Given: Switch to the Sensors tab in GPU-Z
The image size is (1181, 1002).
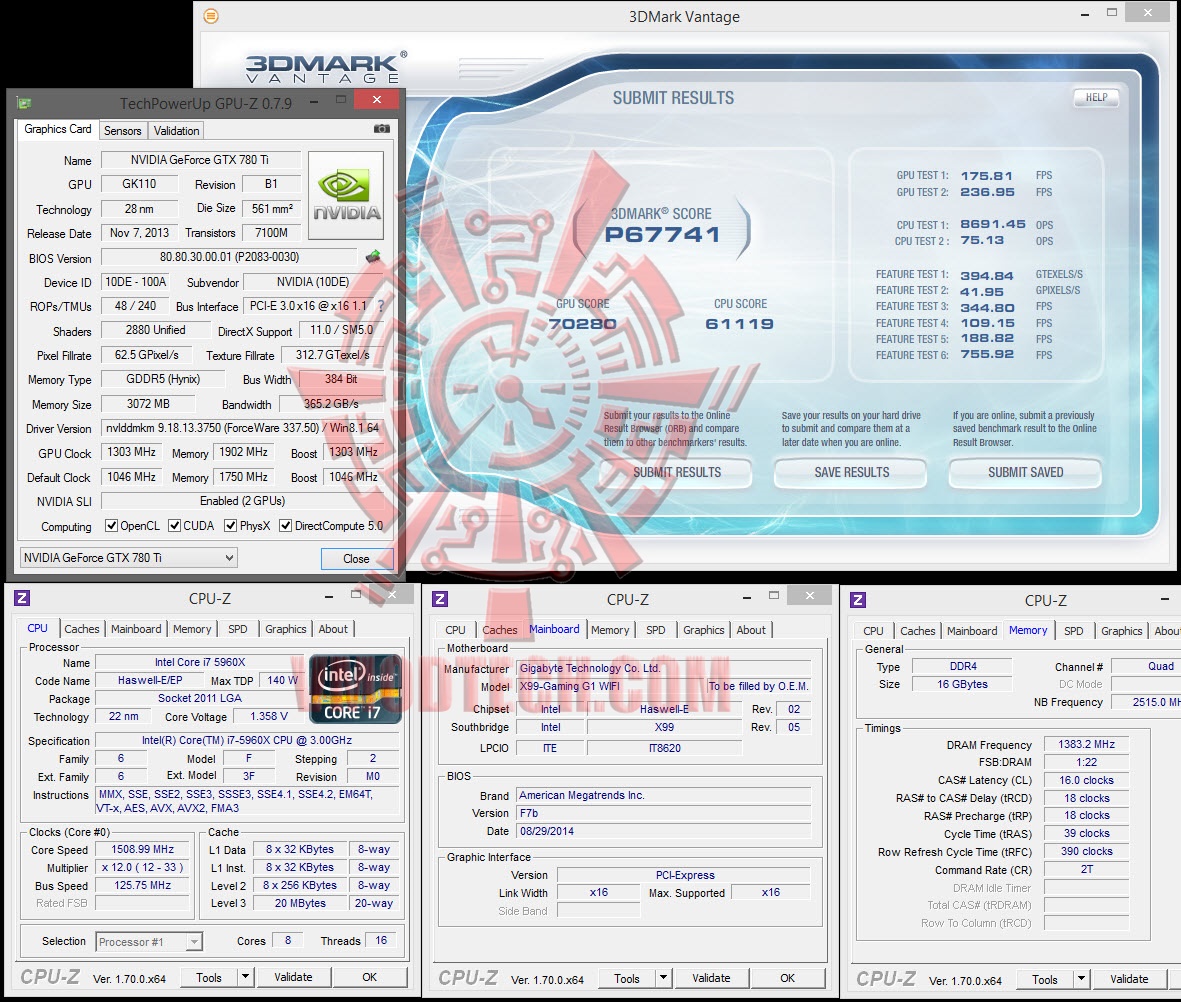Looking at the screenshot, I should point(123,130).
